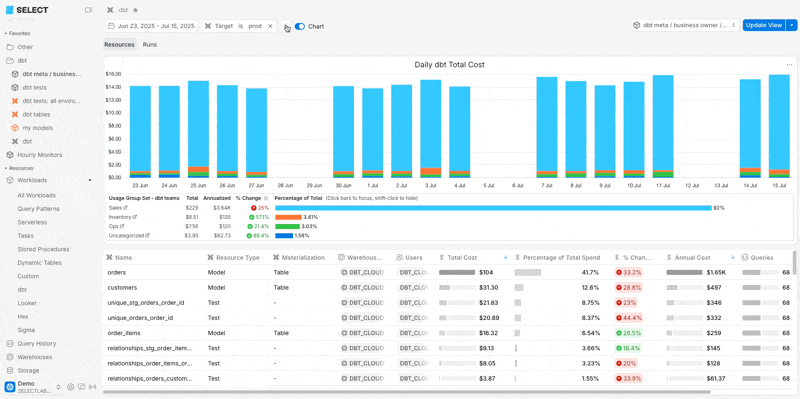Image resolution: width=800 pixels, height=399 pixels.
Task: Star the dbt view as favorite
Action: click(135, 10)
